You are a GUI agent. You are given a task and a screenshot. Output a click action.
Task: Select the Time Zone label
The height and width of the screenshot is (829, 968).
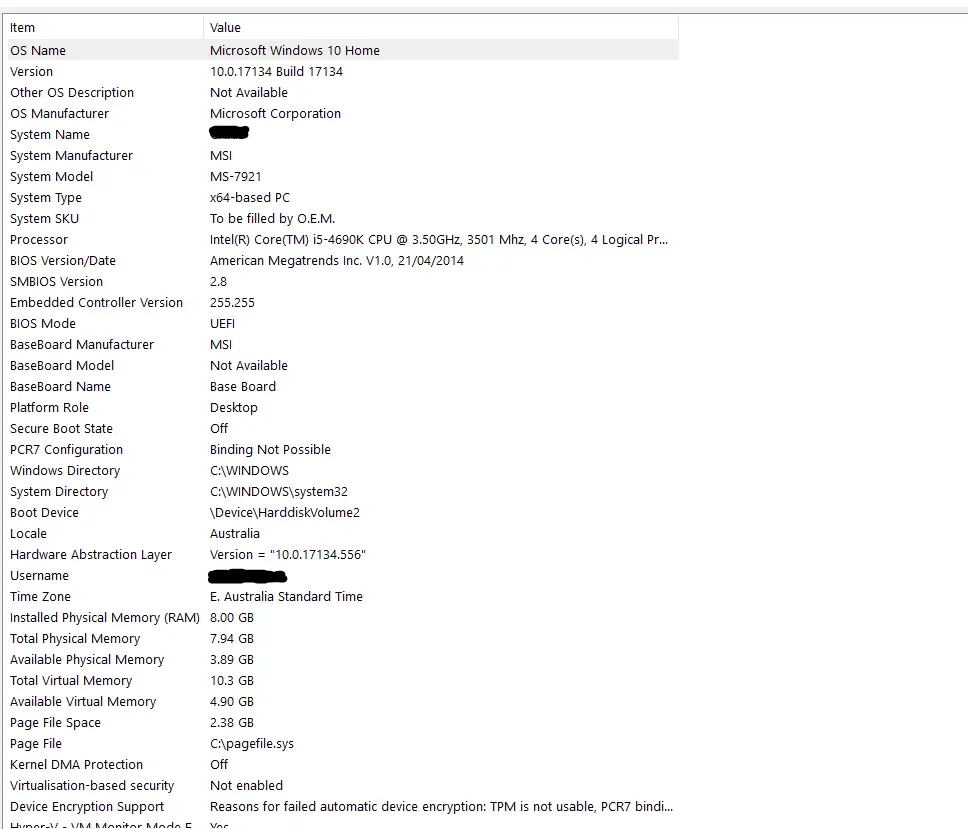coord(40,596)
